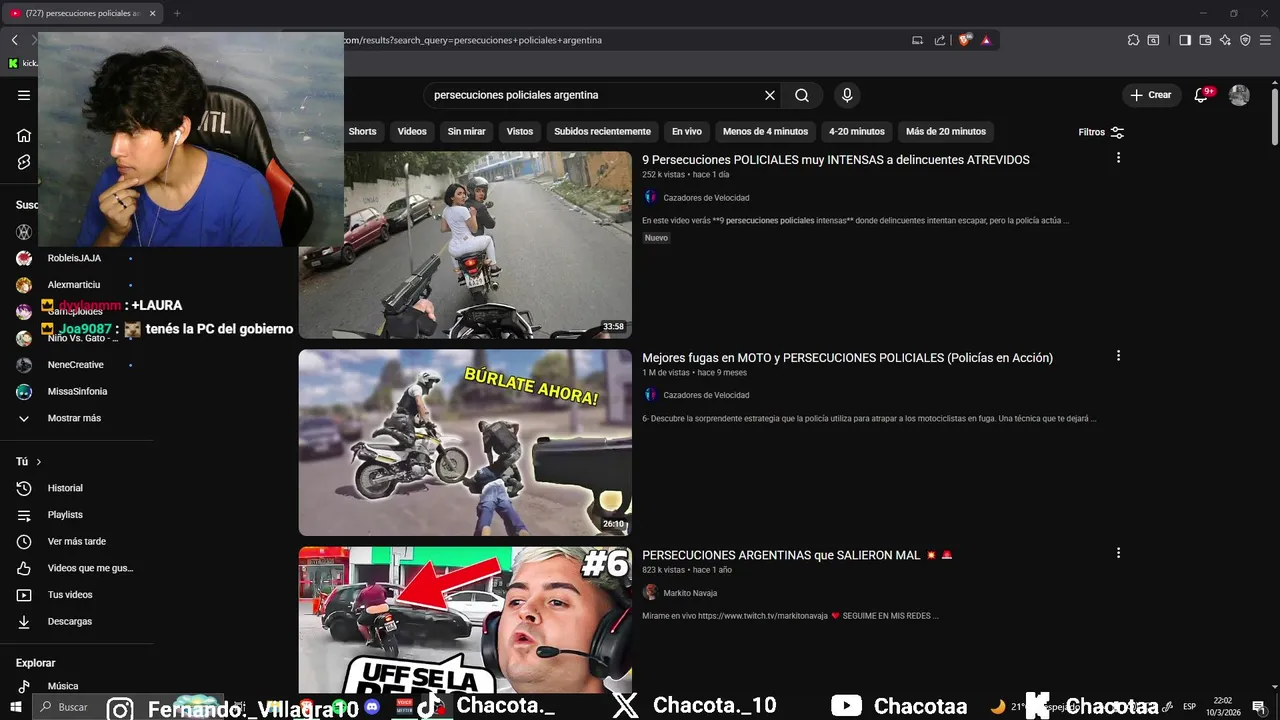The width and height of the screenshot is (1280, 720).
Task: Open the Shorts sidebar icon
Action: pyautogui.click(x=24, y=162)
